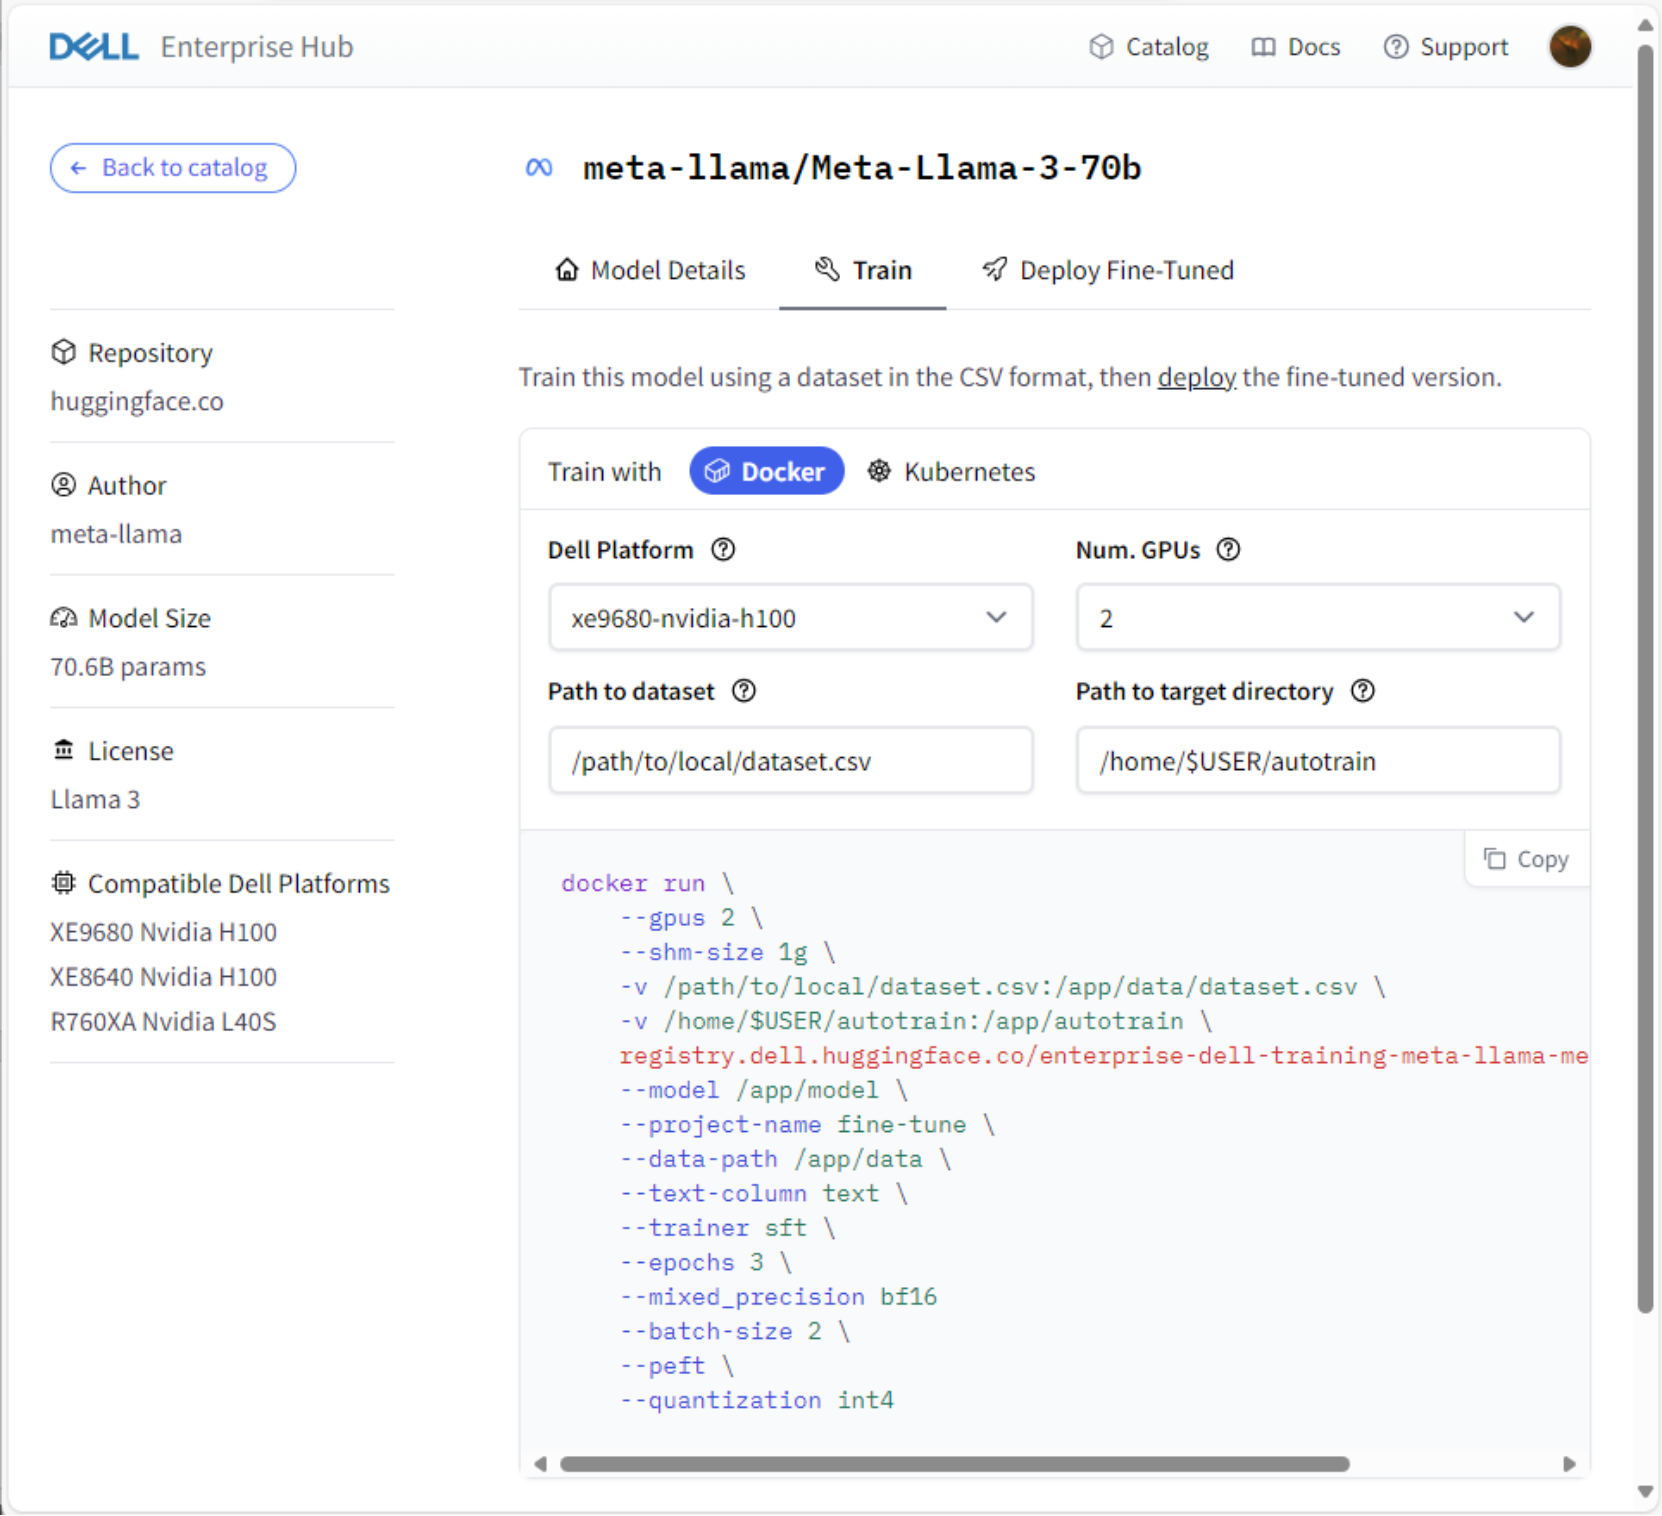Click the copy icon in code block
The height and width of the screenshot is (1516, 1662).
[x=1494, y=859]
